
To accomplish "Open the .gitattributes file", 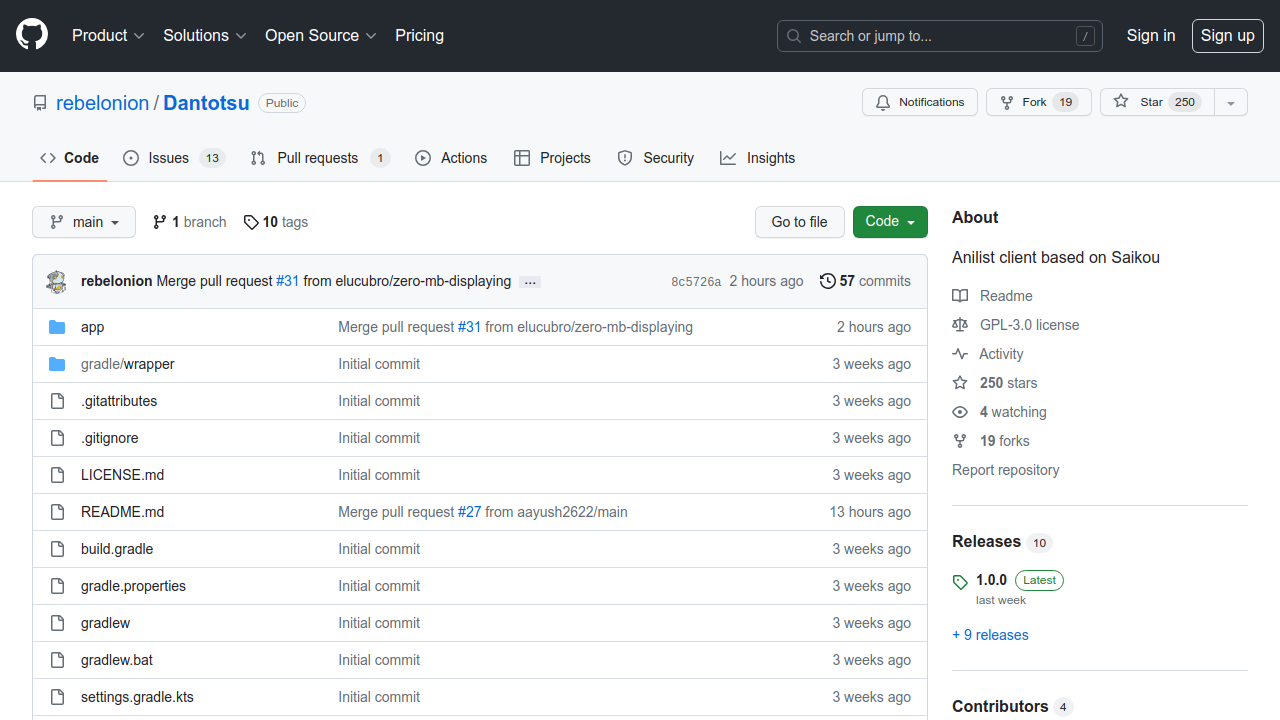I will point(119,401).
